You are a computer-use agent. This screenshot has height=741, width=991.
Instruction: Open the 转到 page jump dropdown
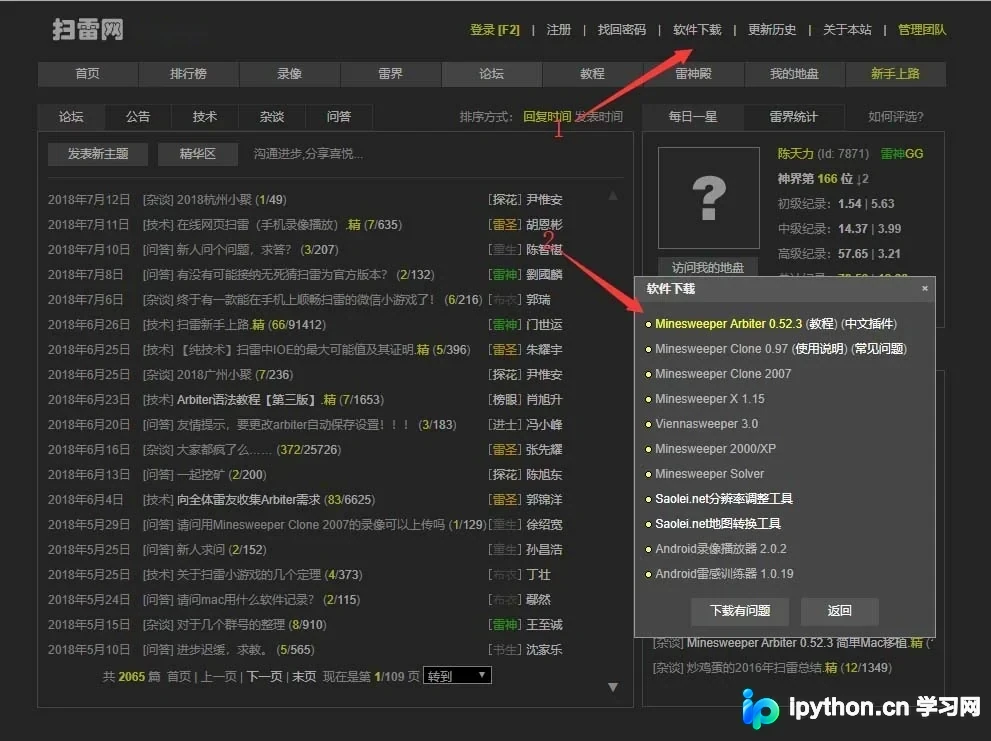(457, 676)
